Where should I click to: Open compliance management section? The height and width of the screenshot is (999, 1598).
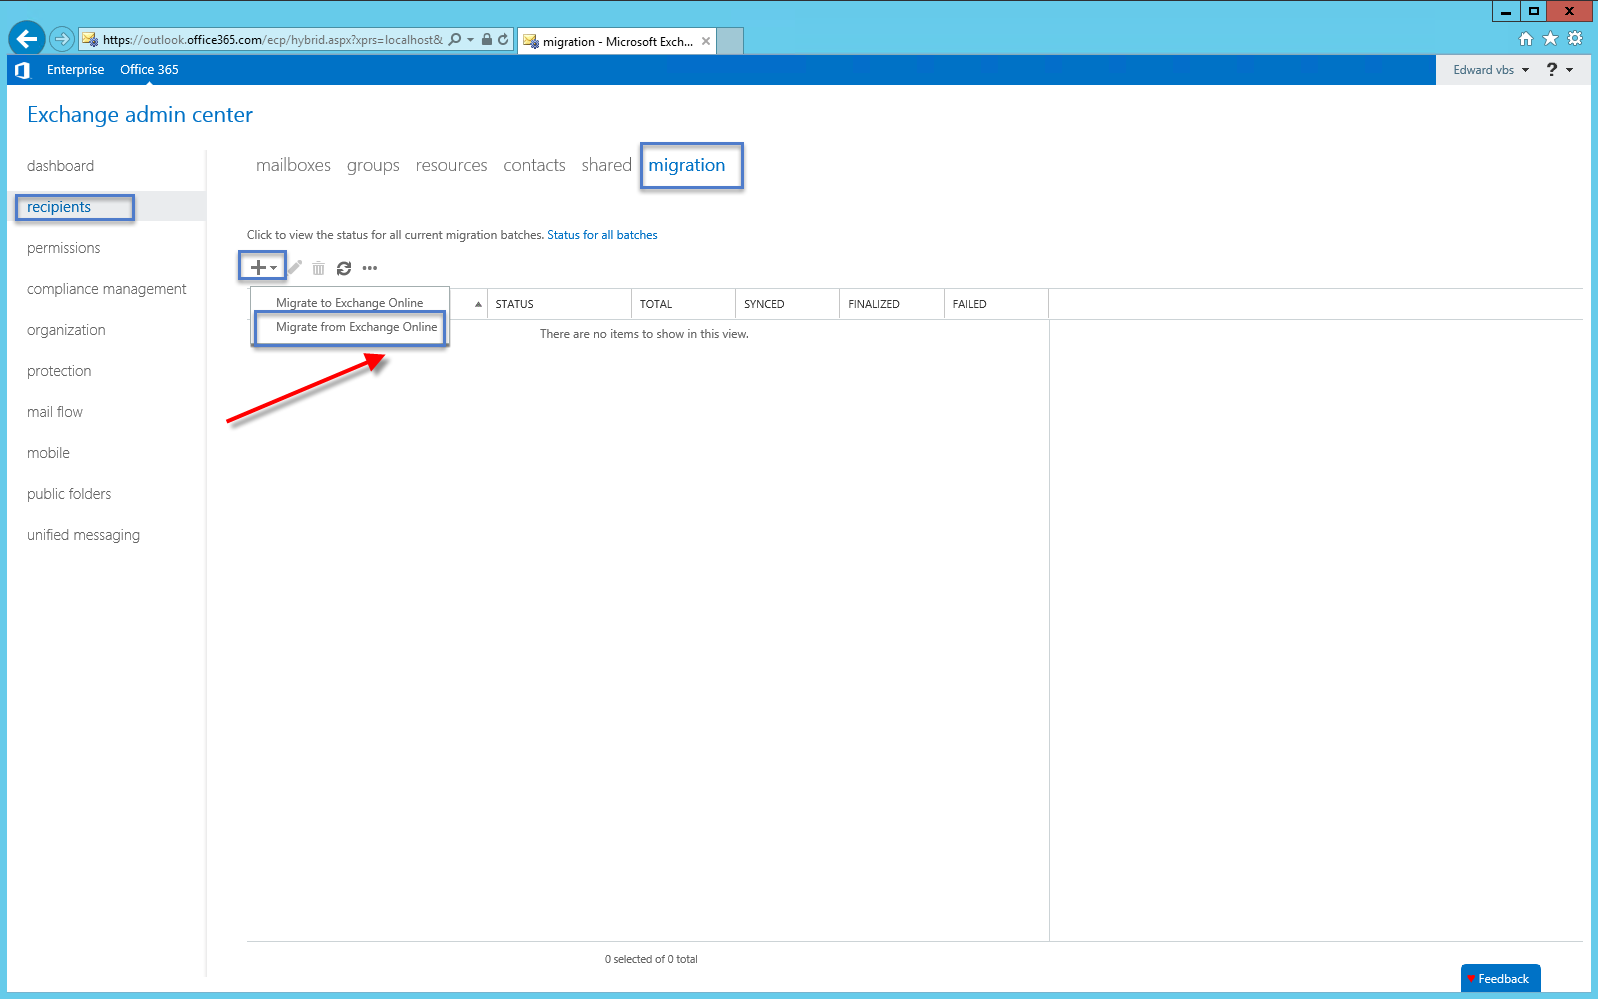click(x=106, y=289)
